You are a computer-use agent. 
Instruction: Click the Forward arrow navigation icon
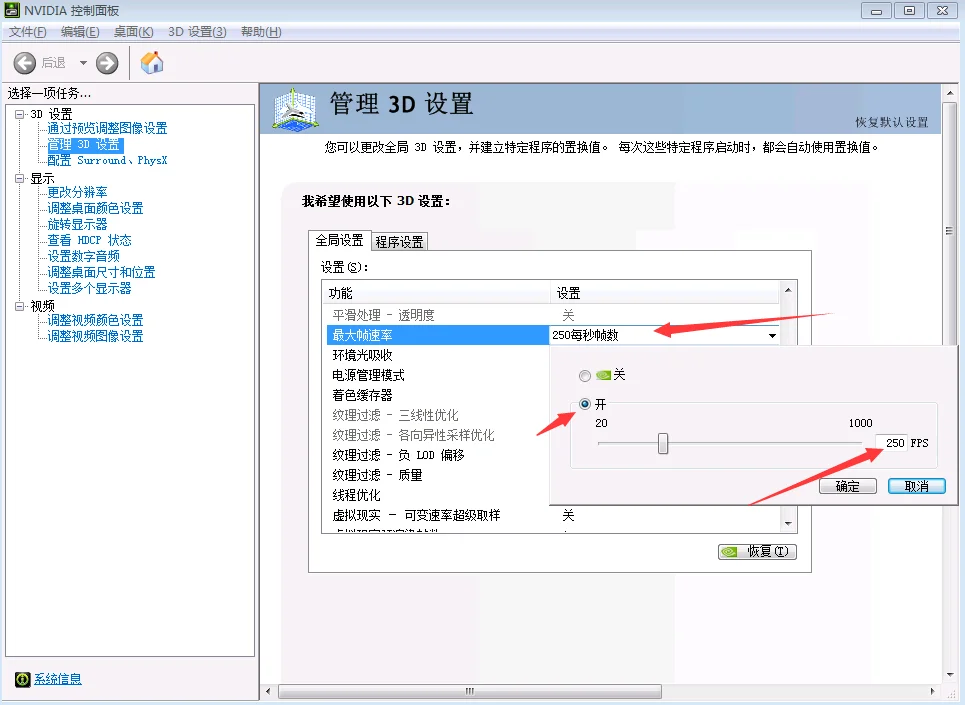pos(107,63)
